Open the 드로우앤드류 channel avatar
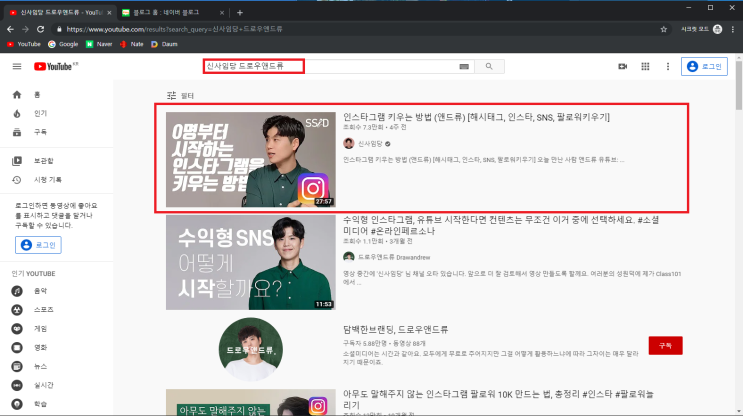The height and width of the screenshot is (416, 743). (251, 349)
